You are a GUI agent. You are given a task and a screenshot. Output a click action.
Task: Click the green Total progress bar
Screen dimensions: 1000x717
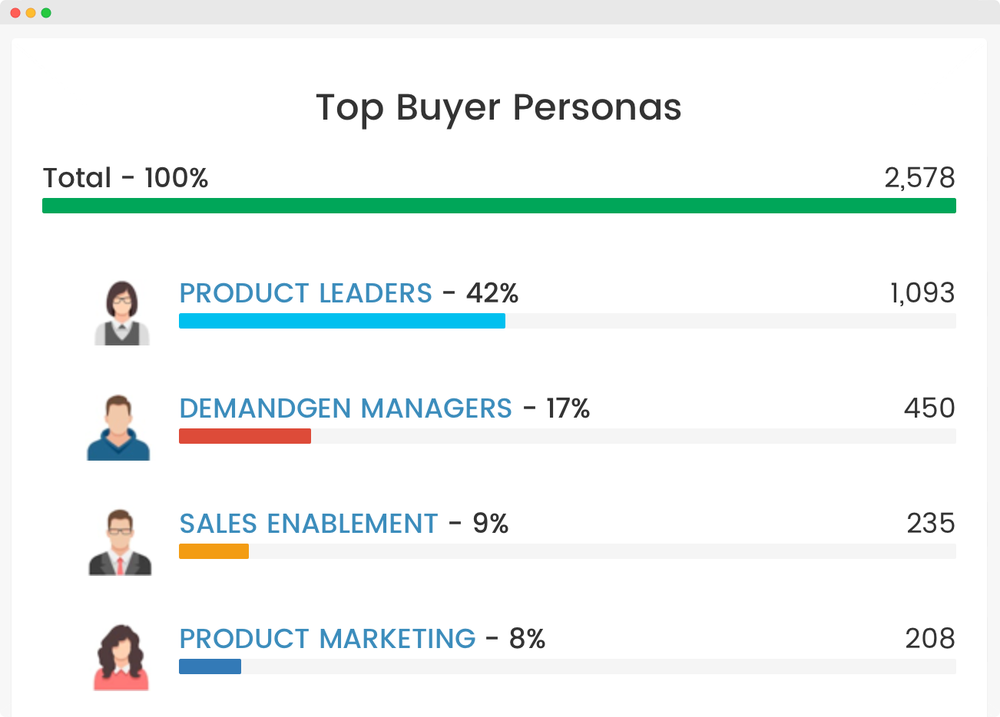(499, 205)
